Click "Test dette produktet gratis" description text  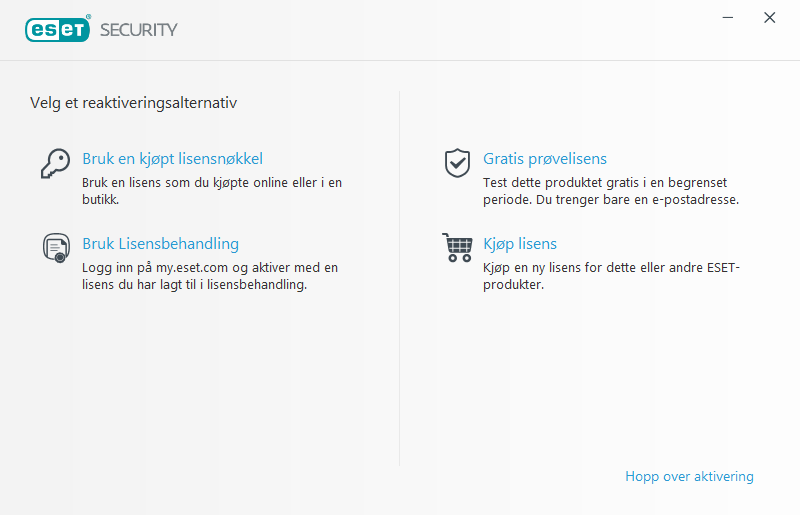tap(605, 183)
